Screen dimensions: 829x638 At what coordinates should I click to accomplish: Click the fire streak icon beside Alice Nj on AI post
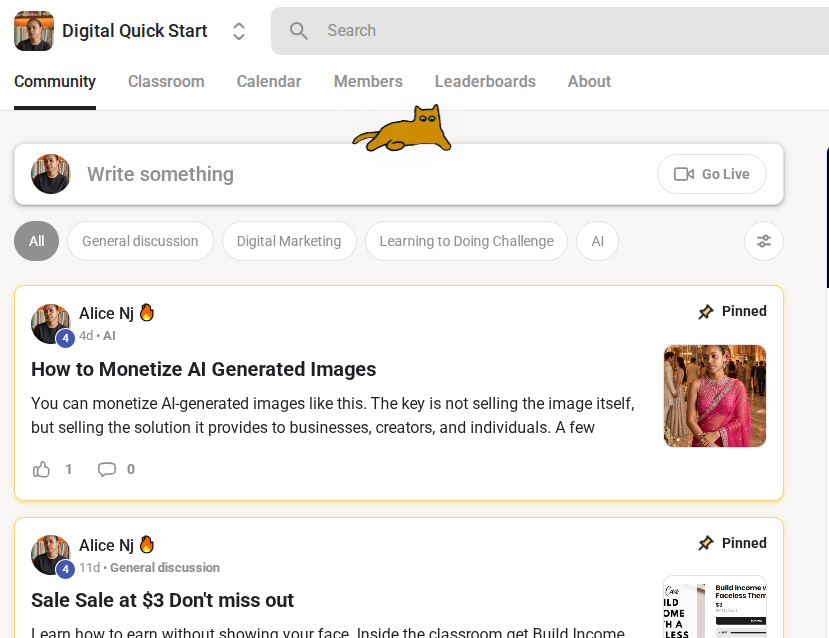[146, 312]
